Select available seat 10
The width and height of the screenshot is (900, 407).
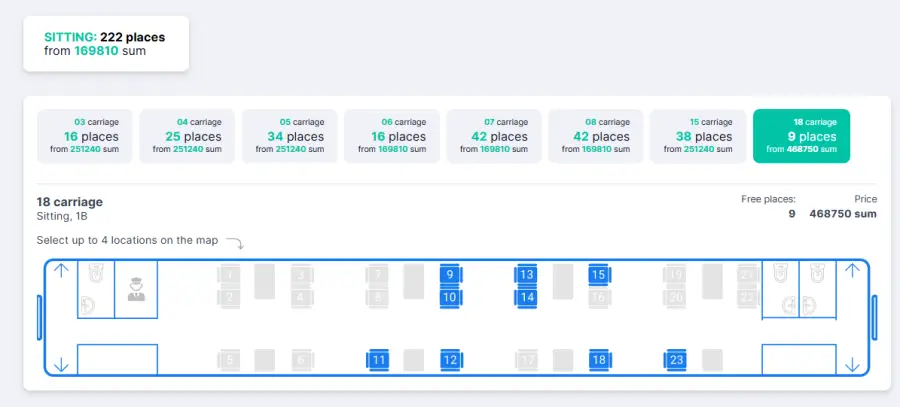click(x=450, y=297)
